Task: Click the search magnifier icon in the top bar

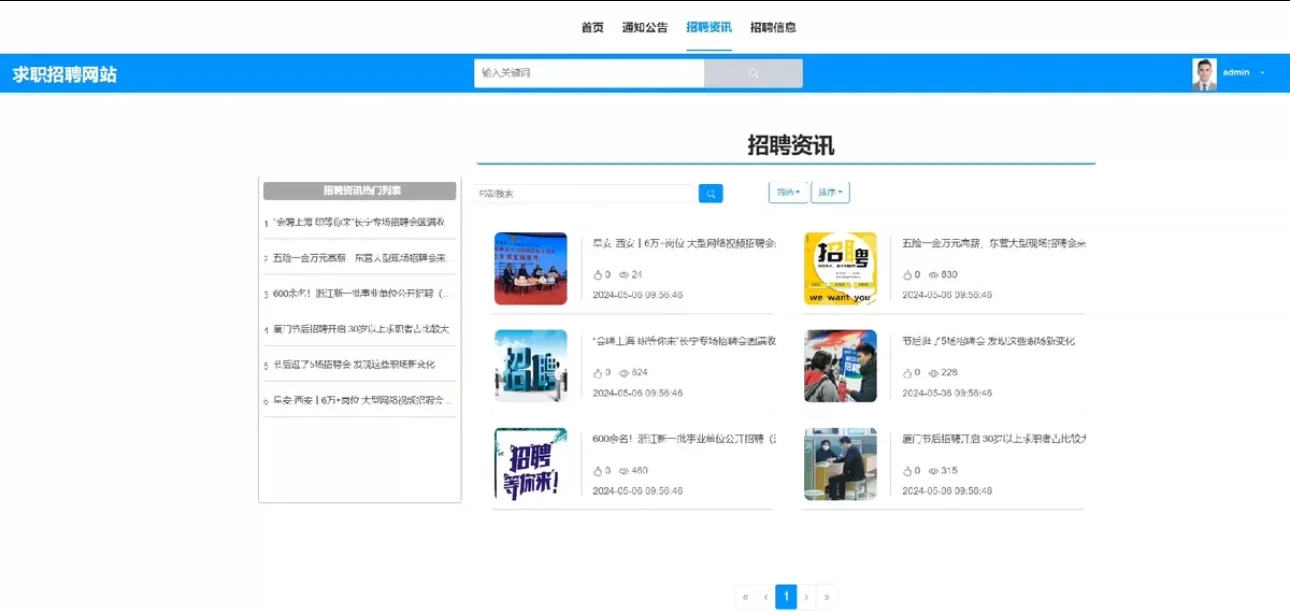Action: click(x=753, y=73)
